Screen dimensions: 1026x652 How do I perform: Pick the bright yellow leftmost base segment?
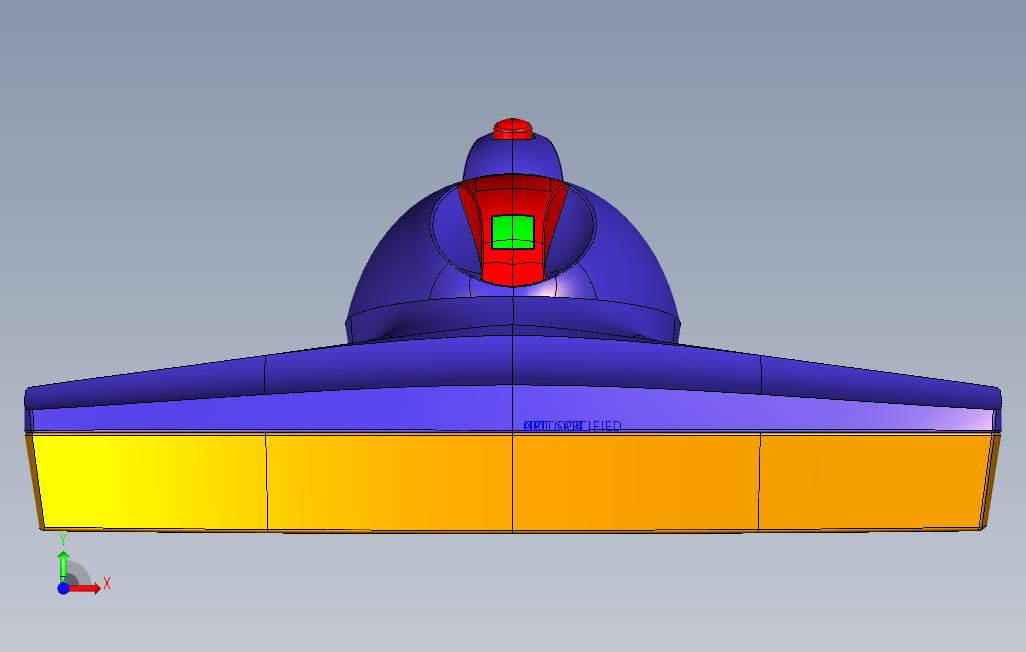click(x=150, y=480)
